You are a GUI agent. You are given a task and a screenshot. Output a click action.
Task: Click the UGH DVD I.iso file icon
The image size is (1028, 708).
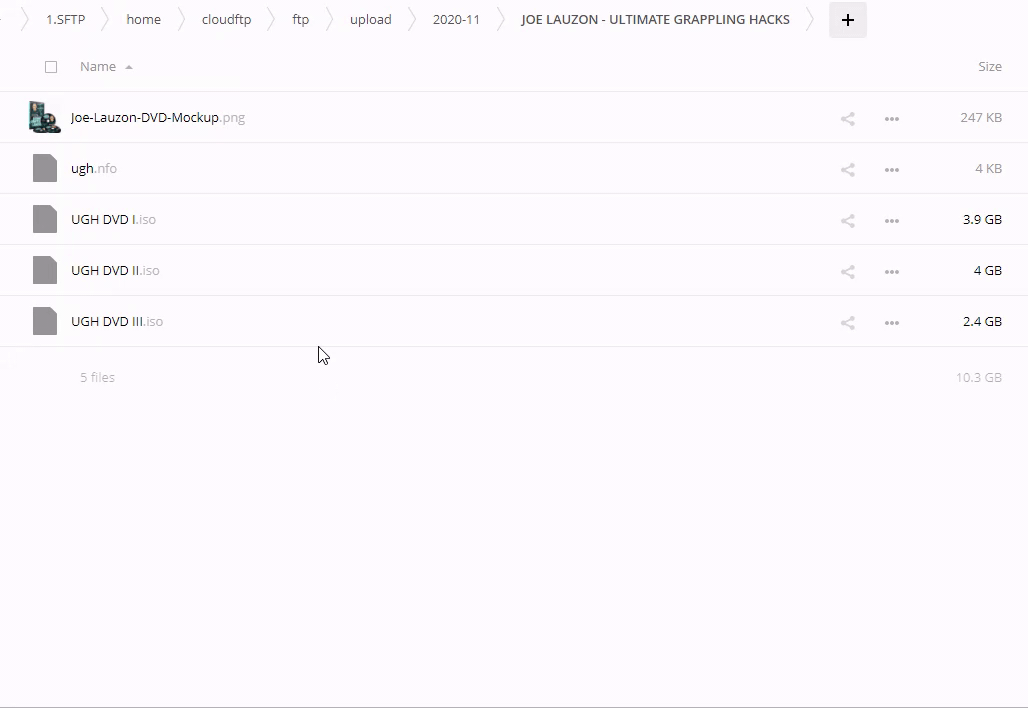pos(45,219)
